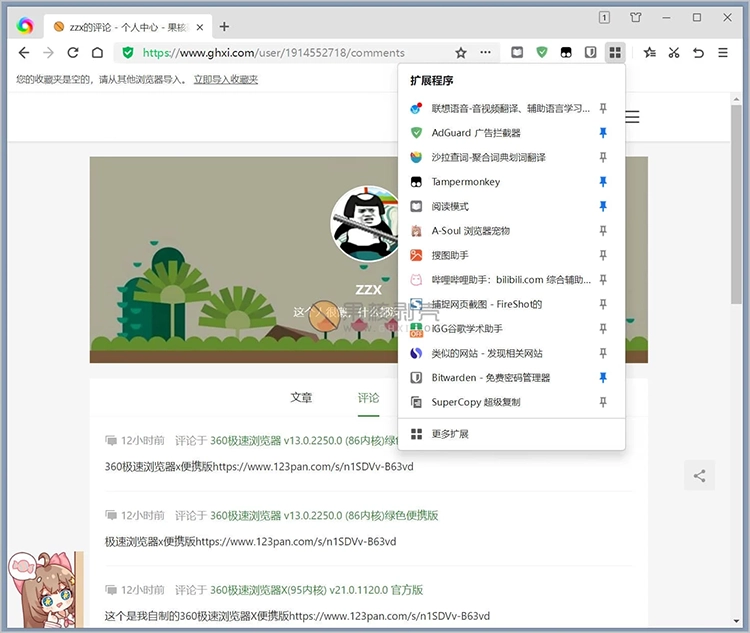Open the website's hamburger navigation menu

pos(632,117)
